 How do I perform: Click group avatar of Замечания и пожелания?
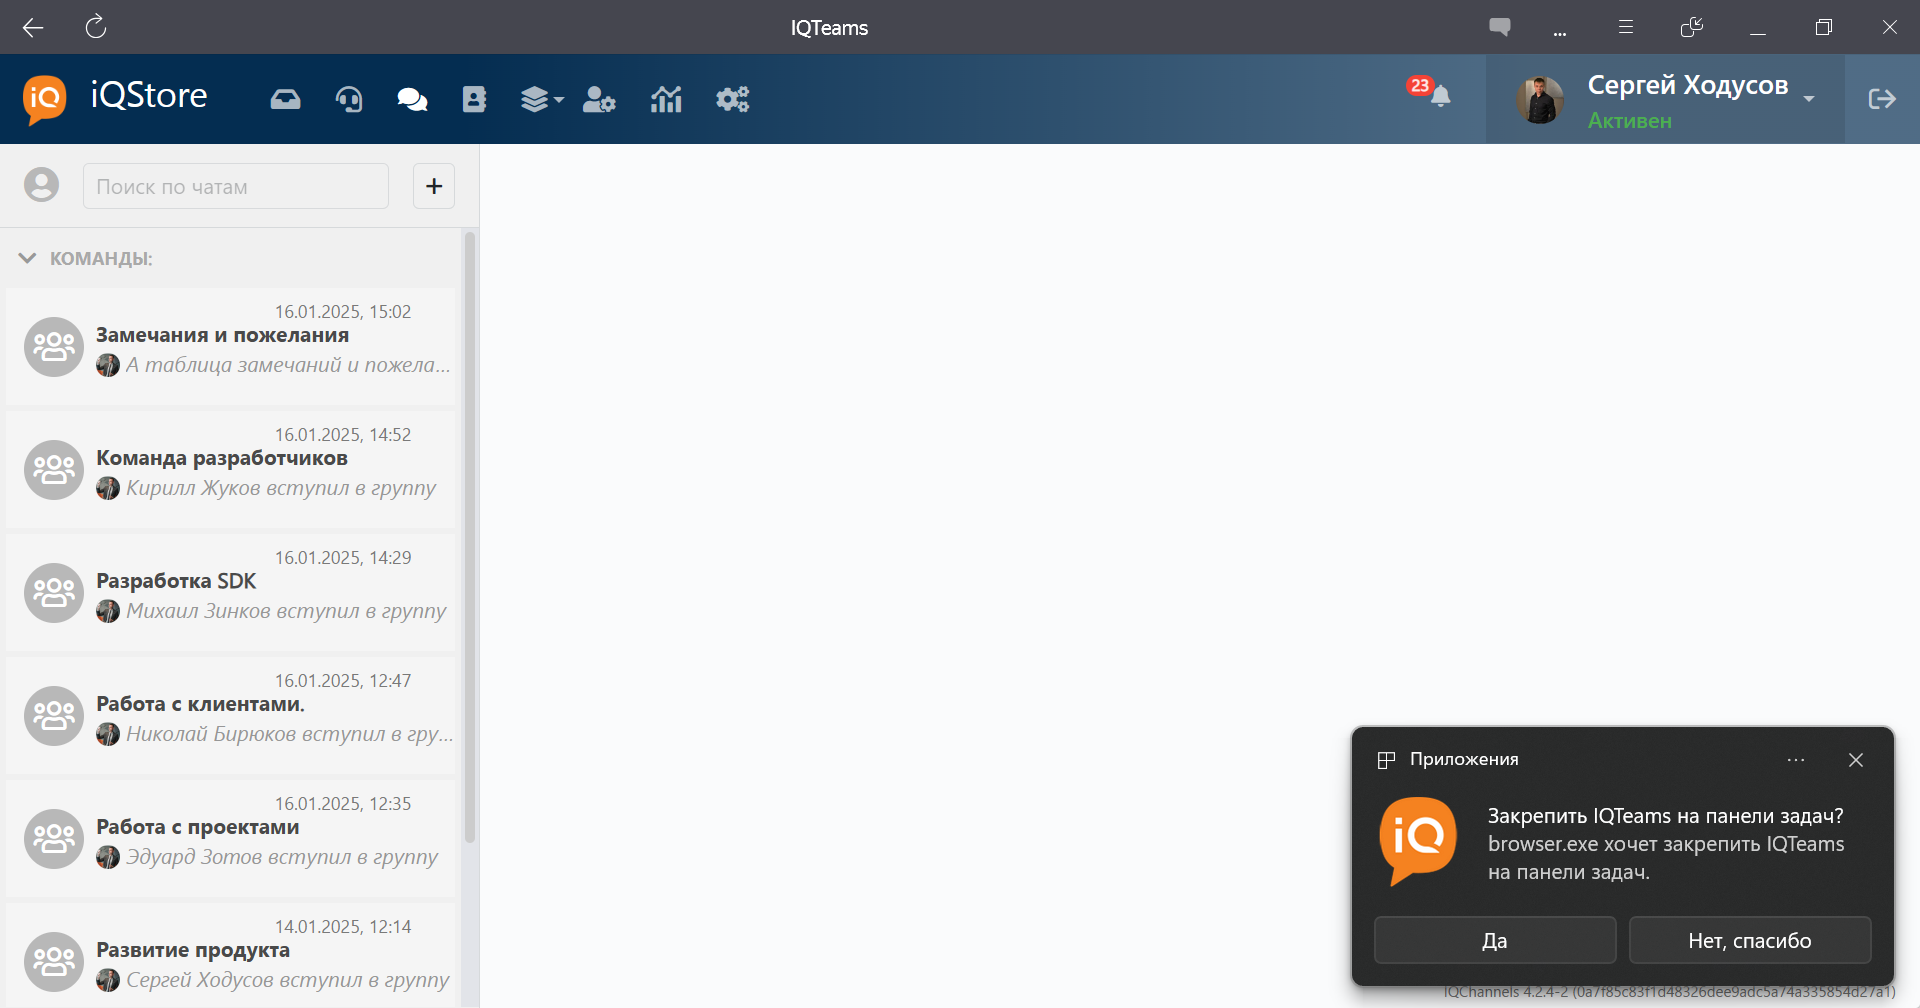pyautogui.click(x=54, y=347)
